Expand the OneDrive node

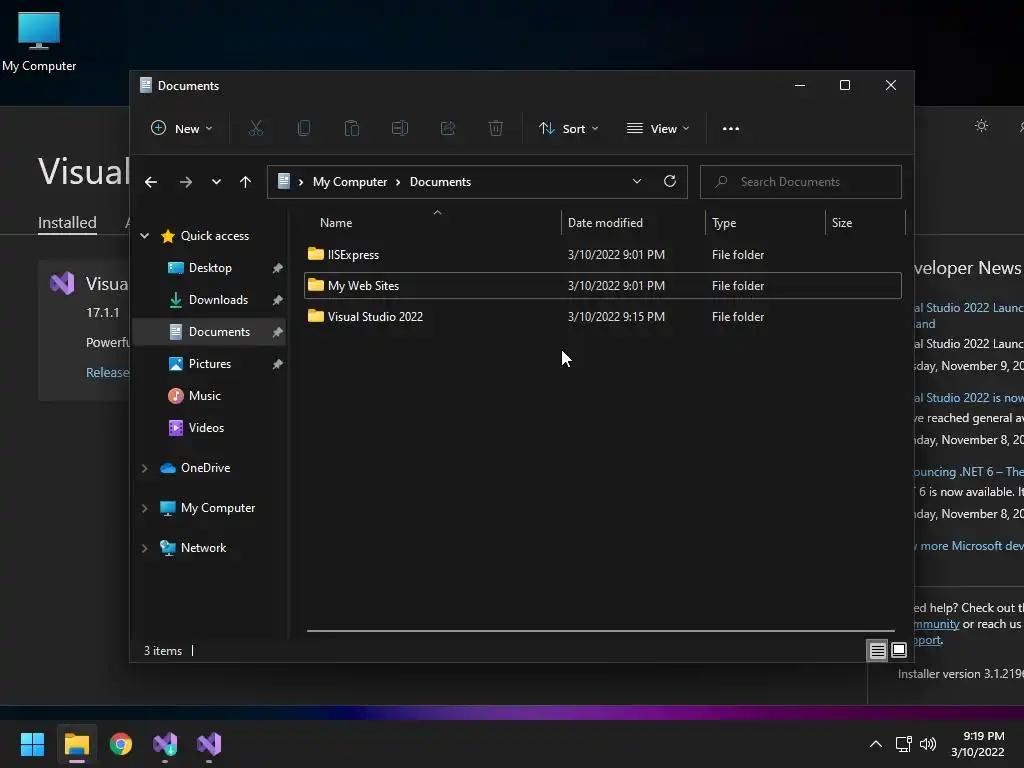coord(144,468)
